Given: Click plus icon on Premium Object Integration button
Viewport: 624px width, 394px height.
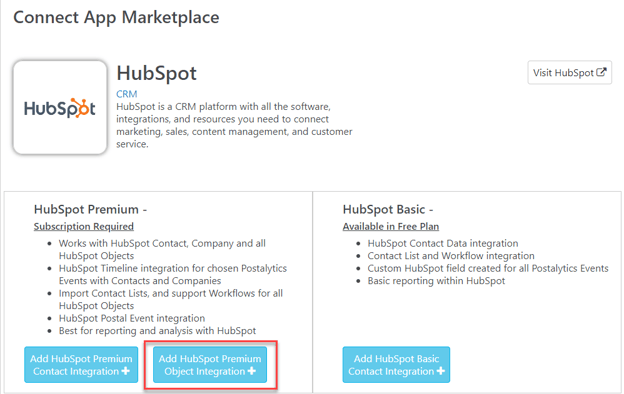Looking at the screenshot, I should 252,371.
